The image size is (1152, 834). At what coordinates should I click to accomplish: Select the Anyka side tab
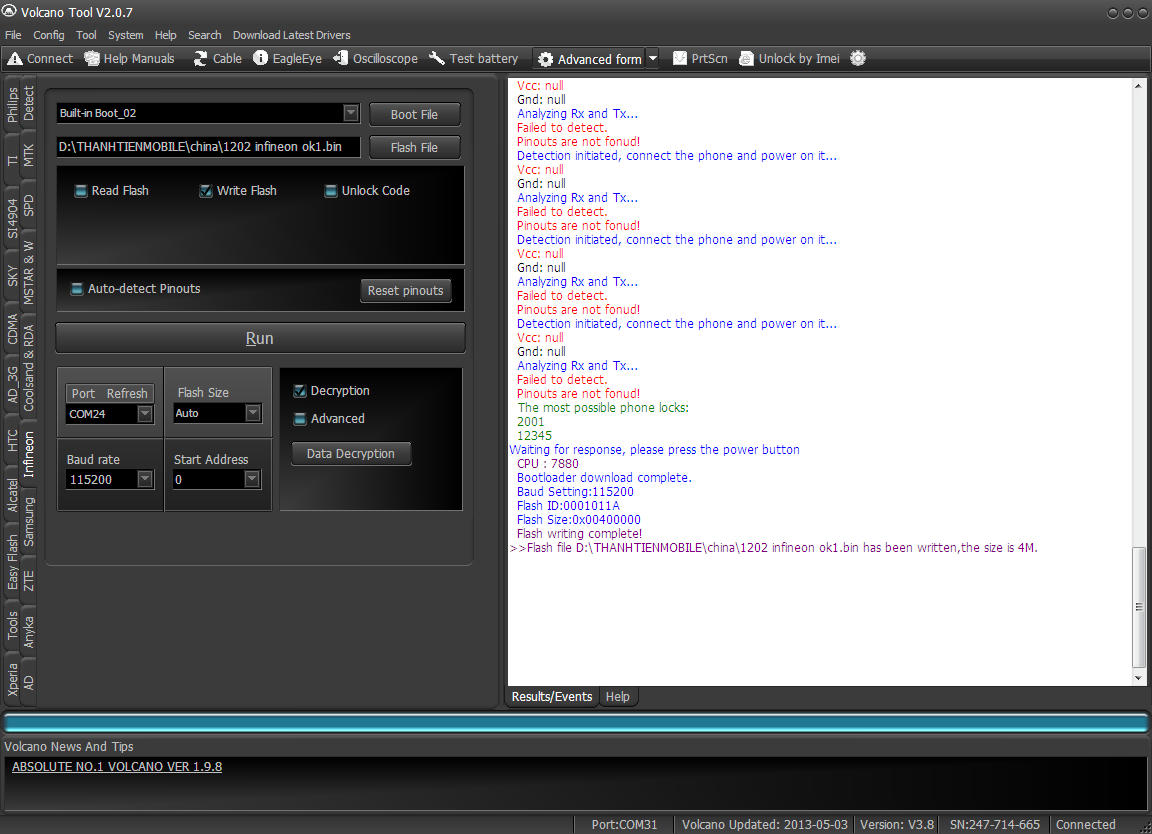[x=28, y=632]
